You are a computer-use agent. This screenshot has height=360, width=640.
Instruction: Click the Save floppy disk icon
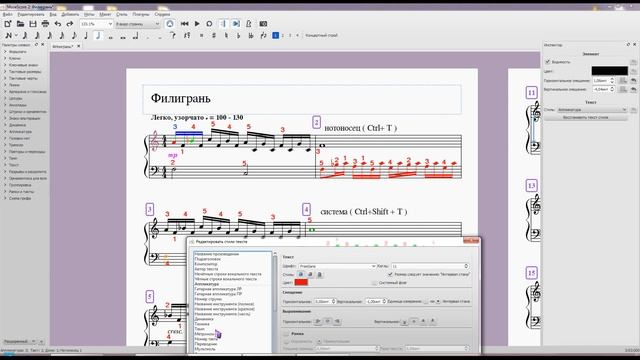tap(33, 24)
